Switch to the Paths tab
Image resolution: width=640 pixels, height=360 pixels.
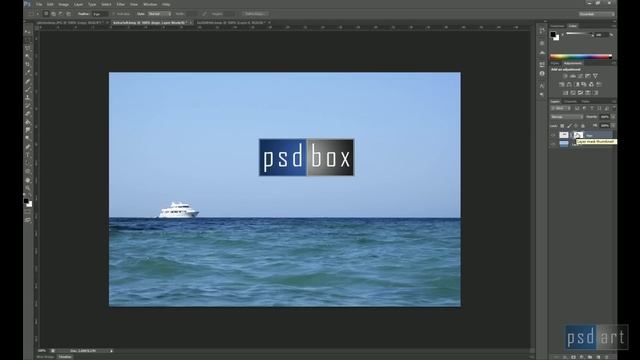[585, 101]
